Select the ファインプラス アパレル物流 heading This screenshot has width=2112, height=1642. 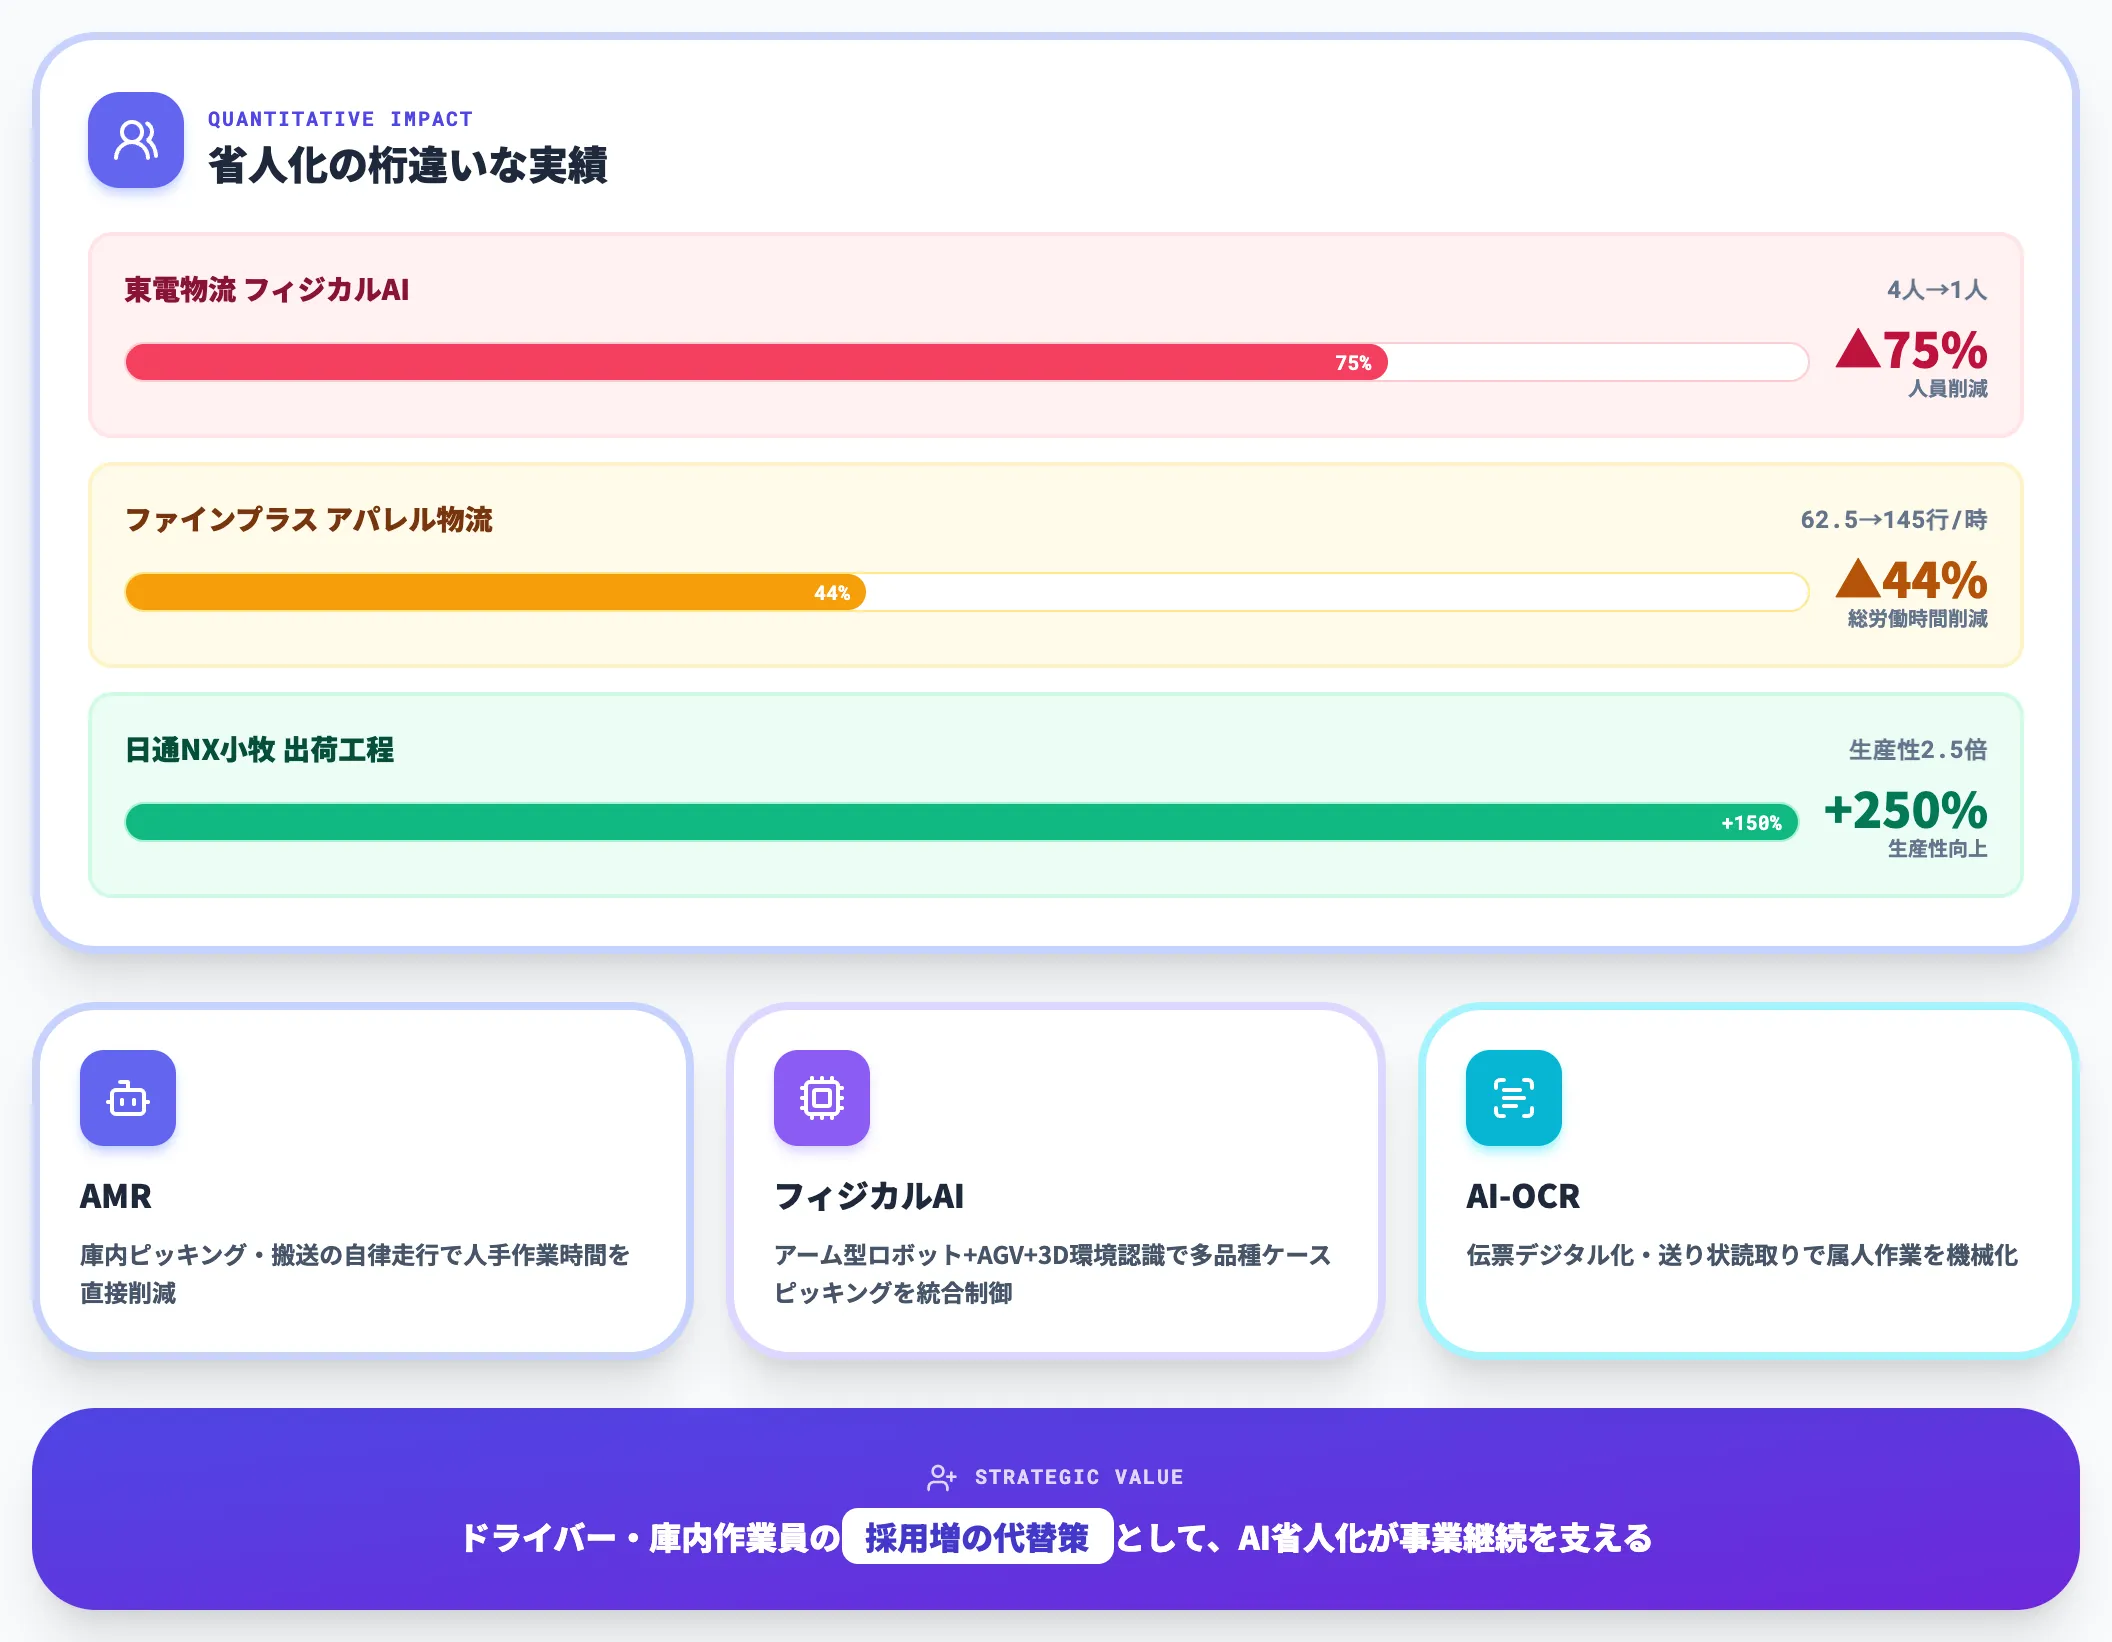point(309,520)
